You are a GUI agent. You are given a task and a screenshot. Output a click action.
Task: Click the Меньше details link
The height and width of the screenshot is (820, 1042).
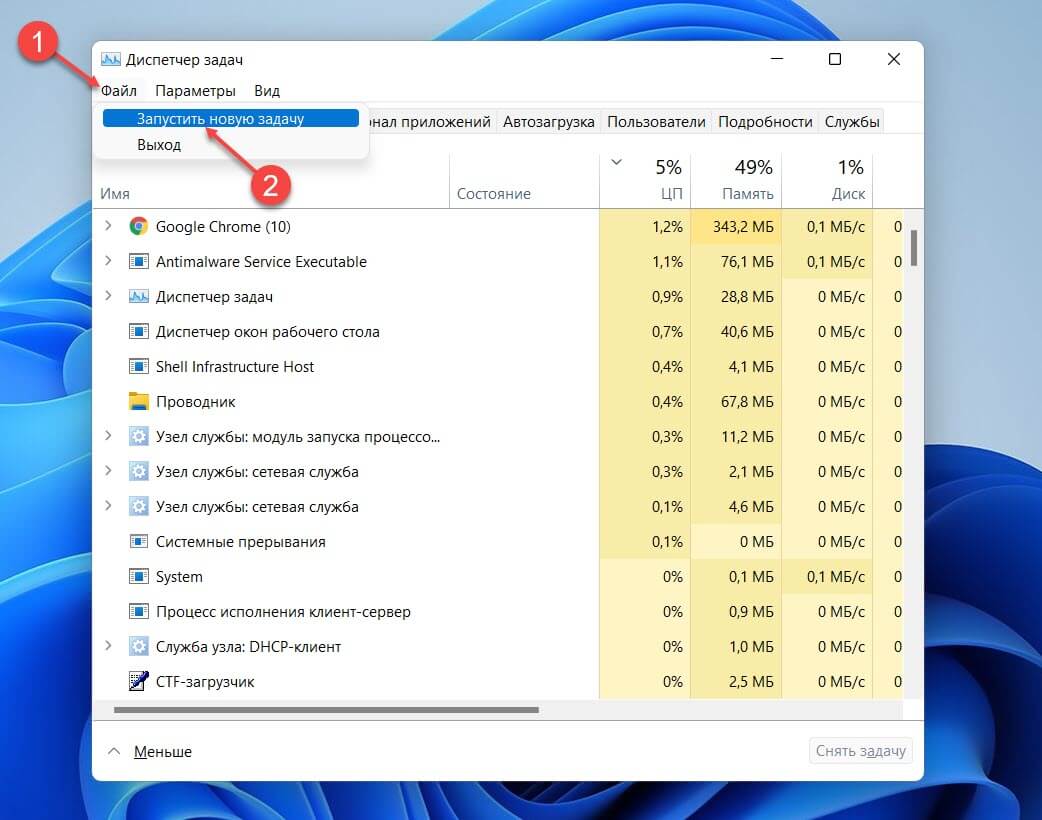click(x=163, y=752)
